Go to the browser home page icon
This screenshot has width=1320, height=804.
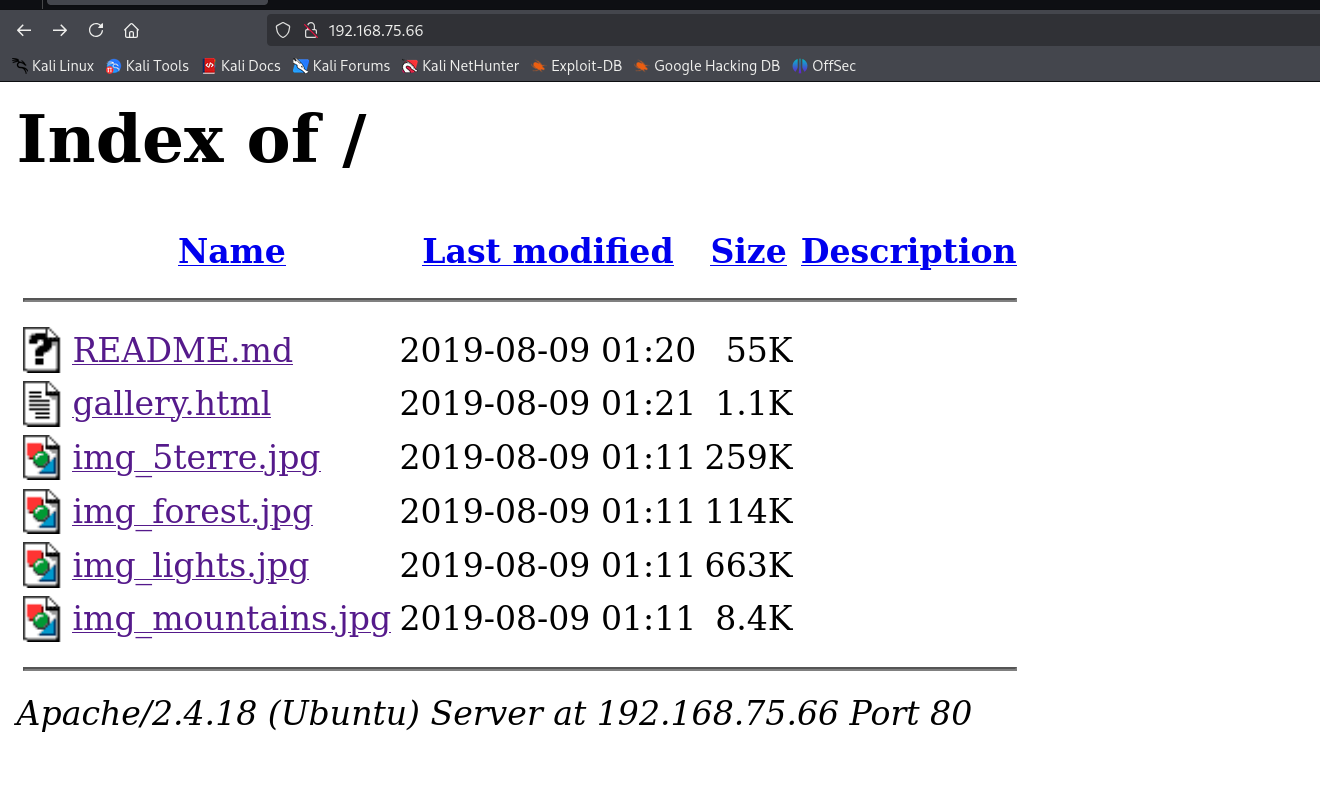pyautogui.click(x=131, y=30)
